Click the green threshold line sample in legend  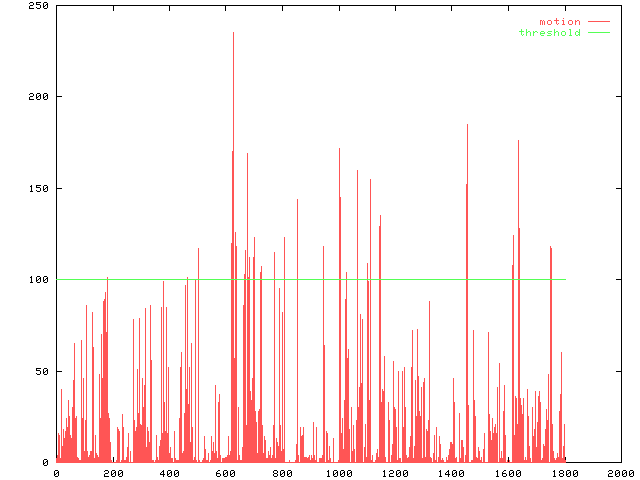[x=598, y=33]
